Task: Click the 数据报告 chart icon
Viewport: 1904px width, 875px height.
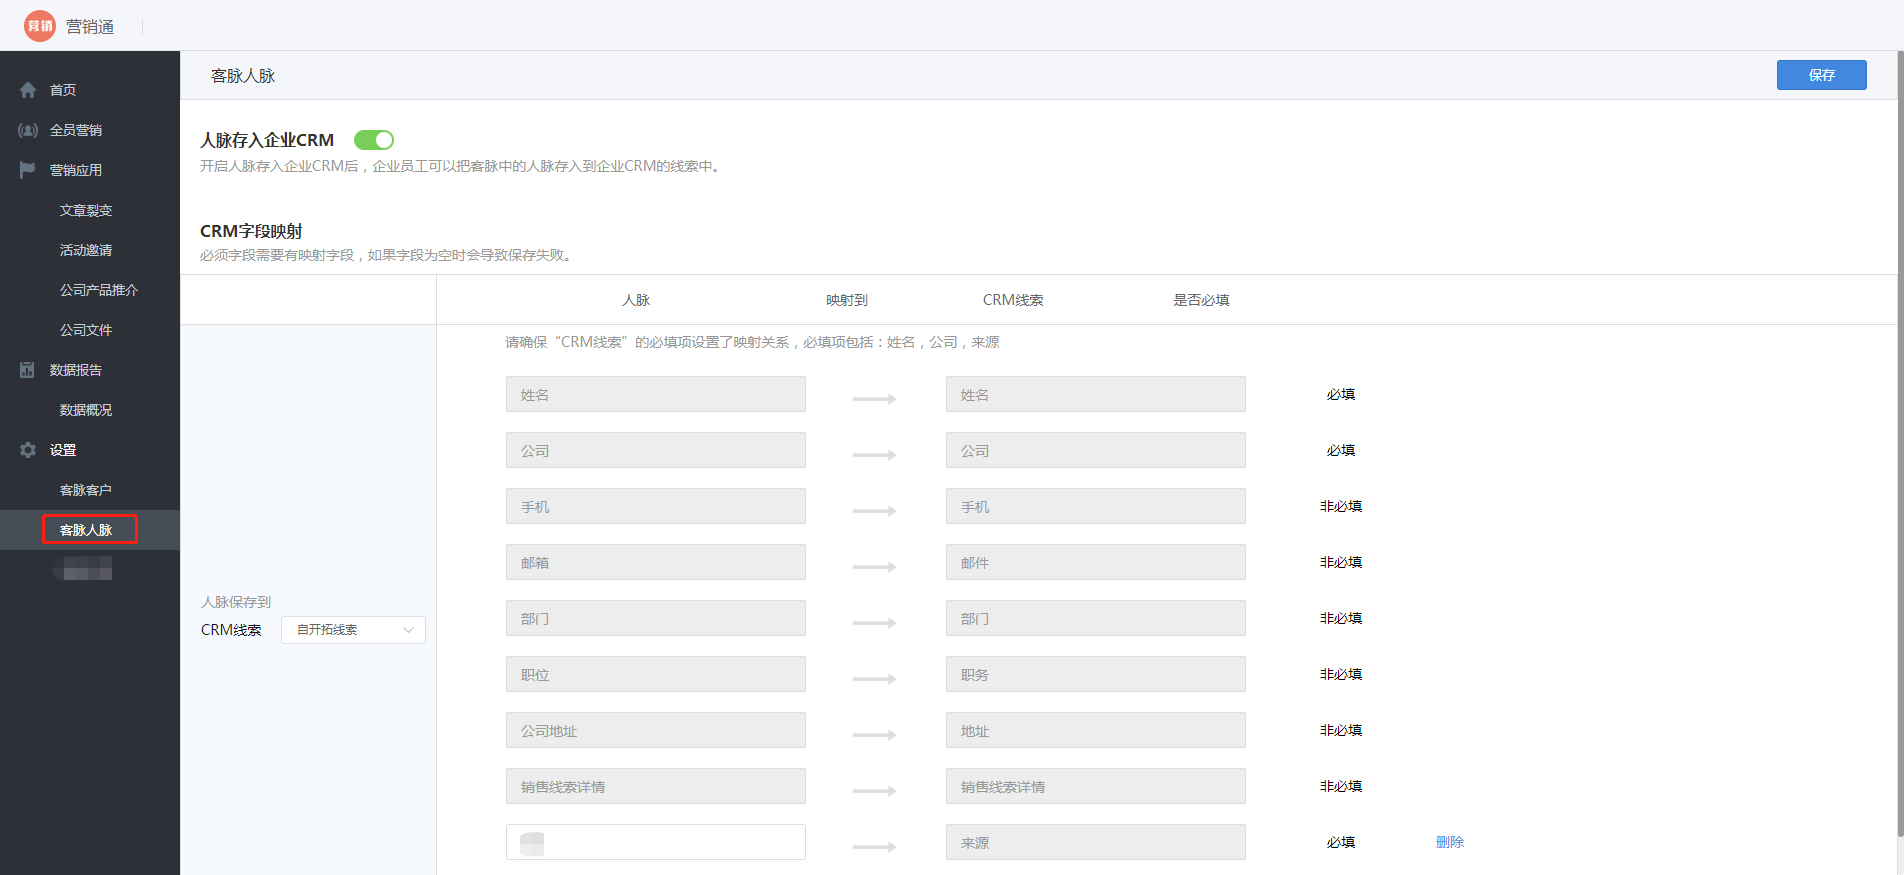Action: point(28,370)
